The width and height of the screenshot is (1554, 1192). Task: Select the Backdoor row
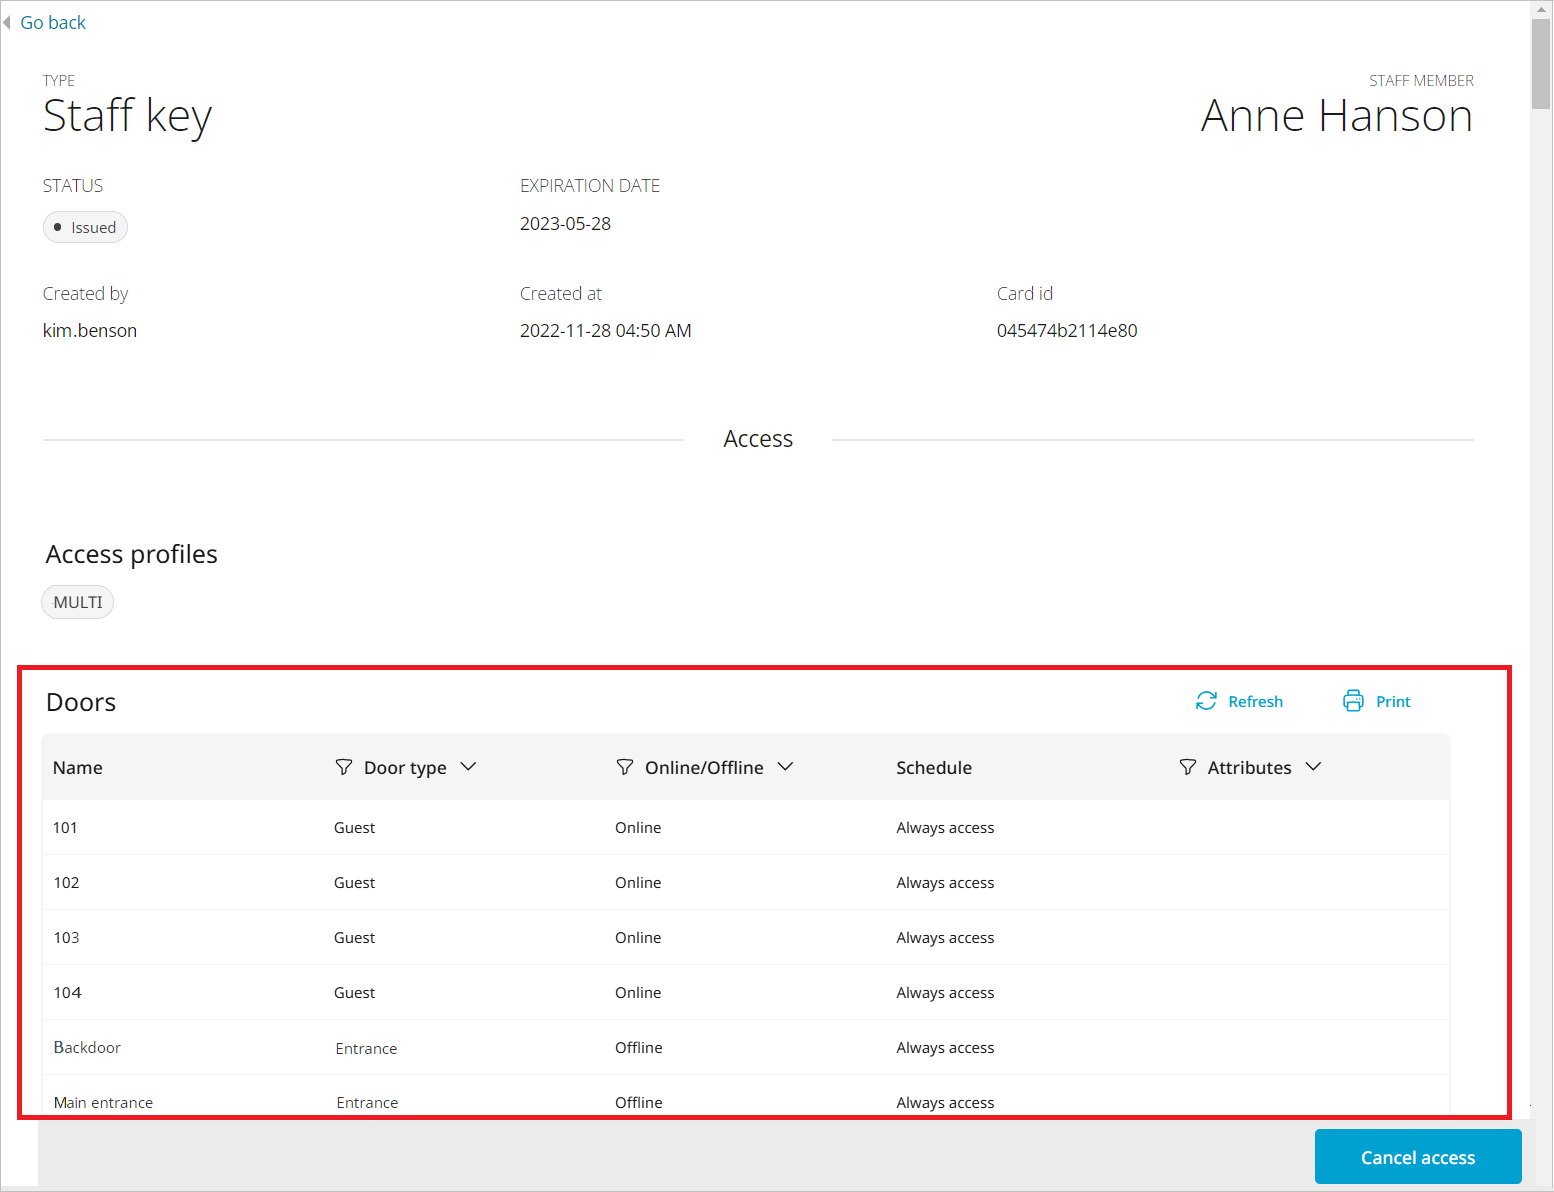click(x=87, y=1047)
